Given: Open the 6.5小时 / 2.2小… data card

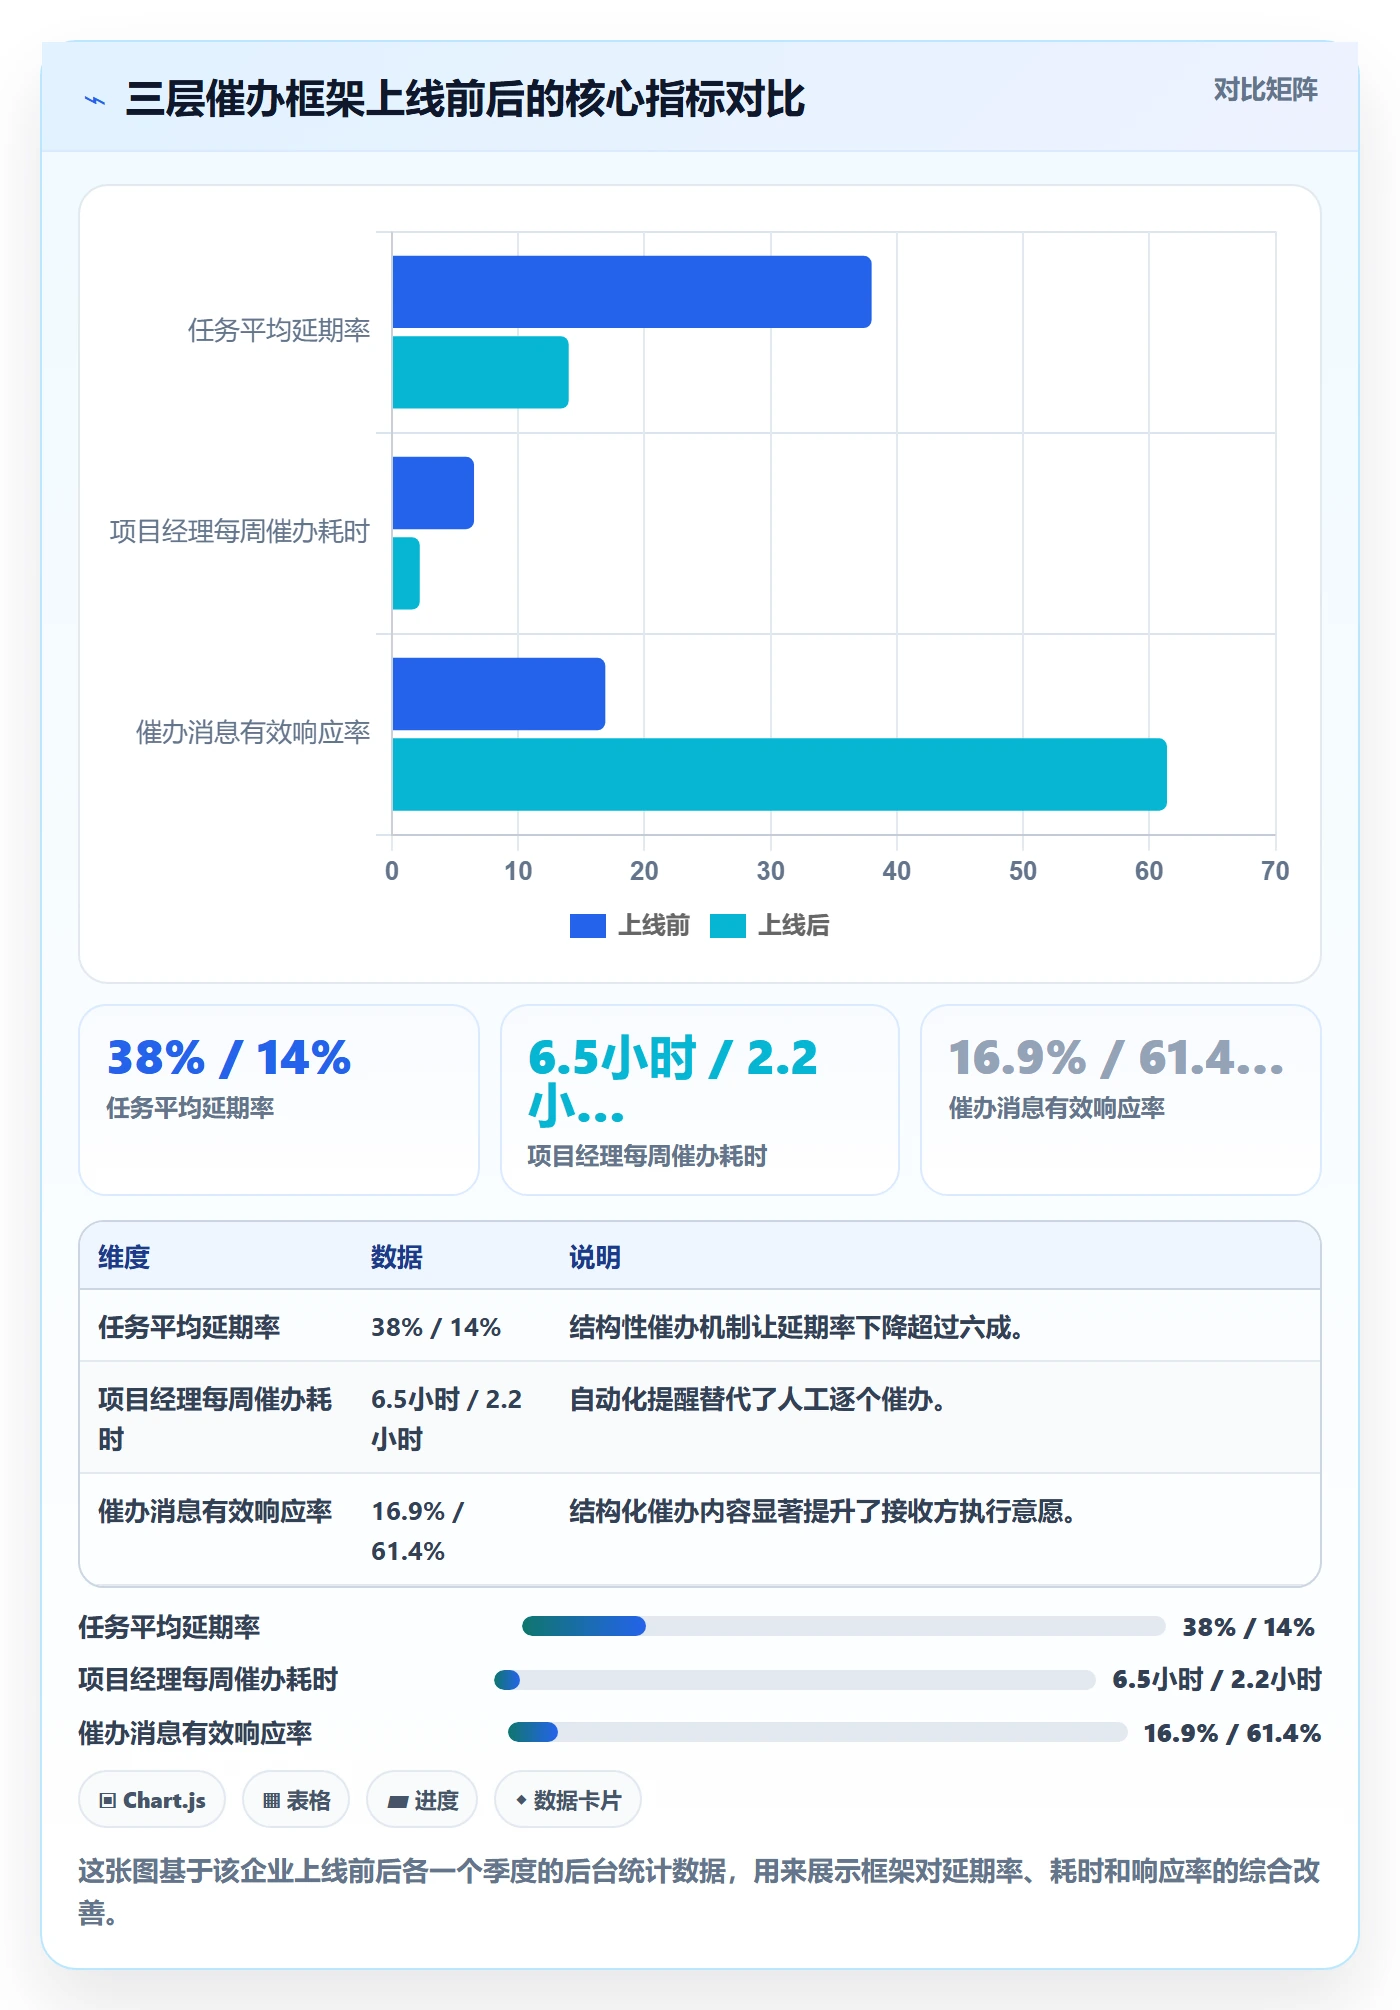Looking at the screenshot, I should [700, 1100].
